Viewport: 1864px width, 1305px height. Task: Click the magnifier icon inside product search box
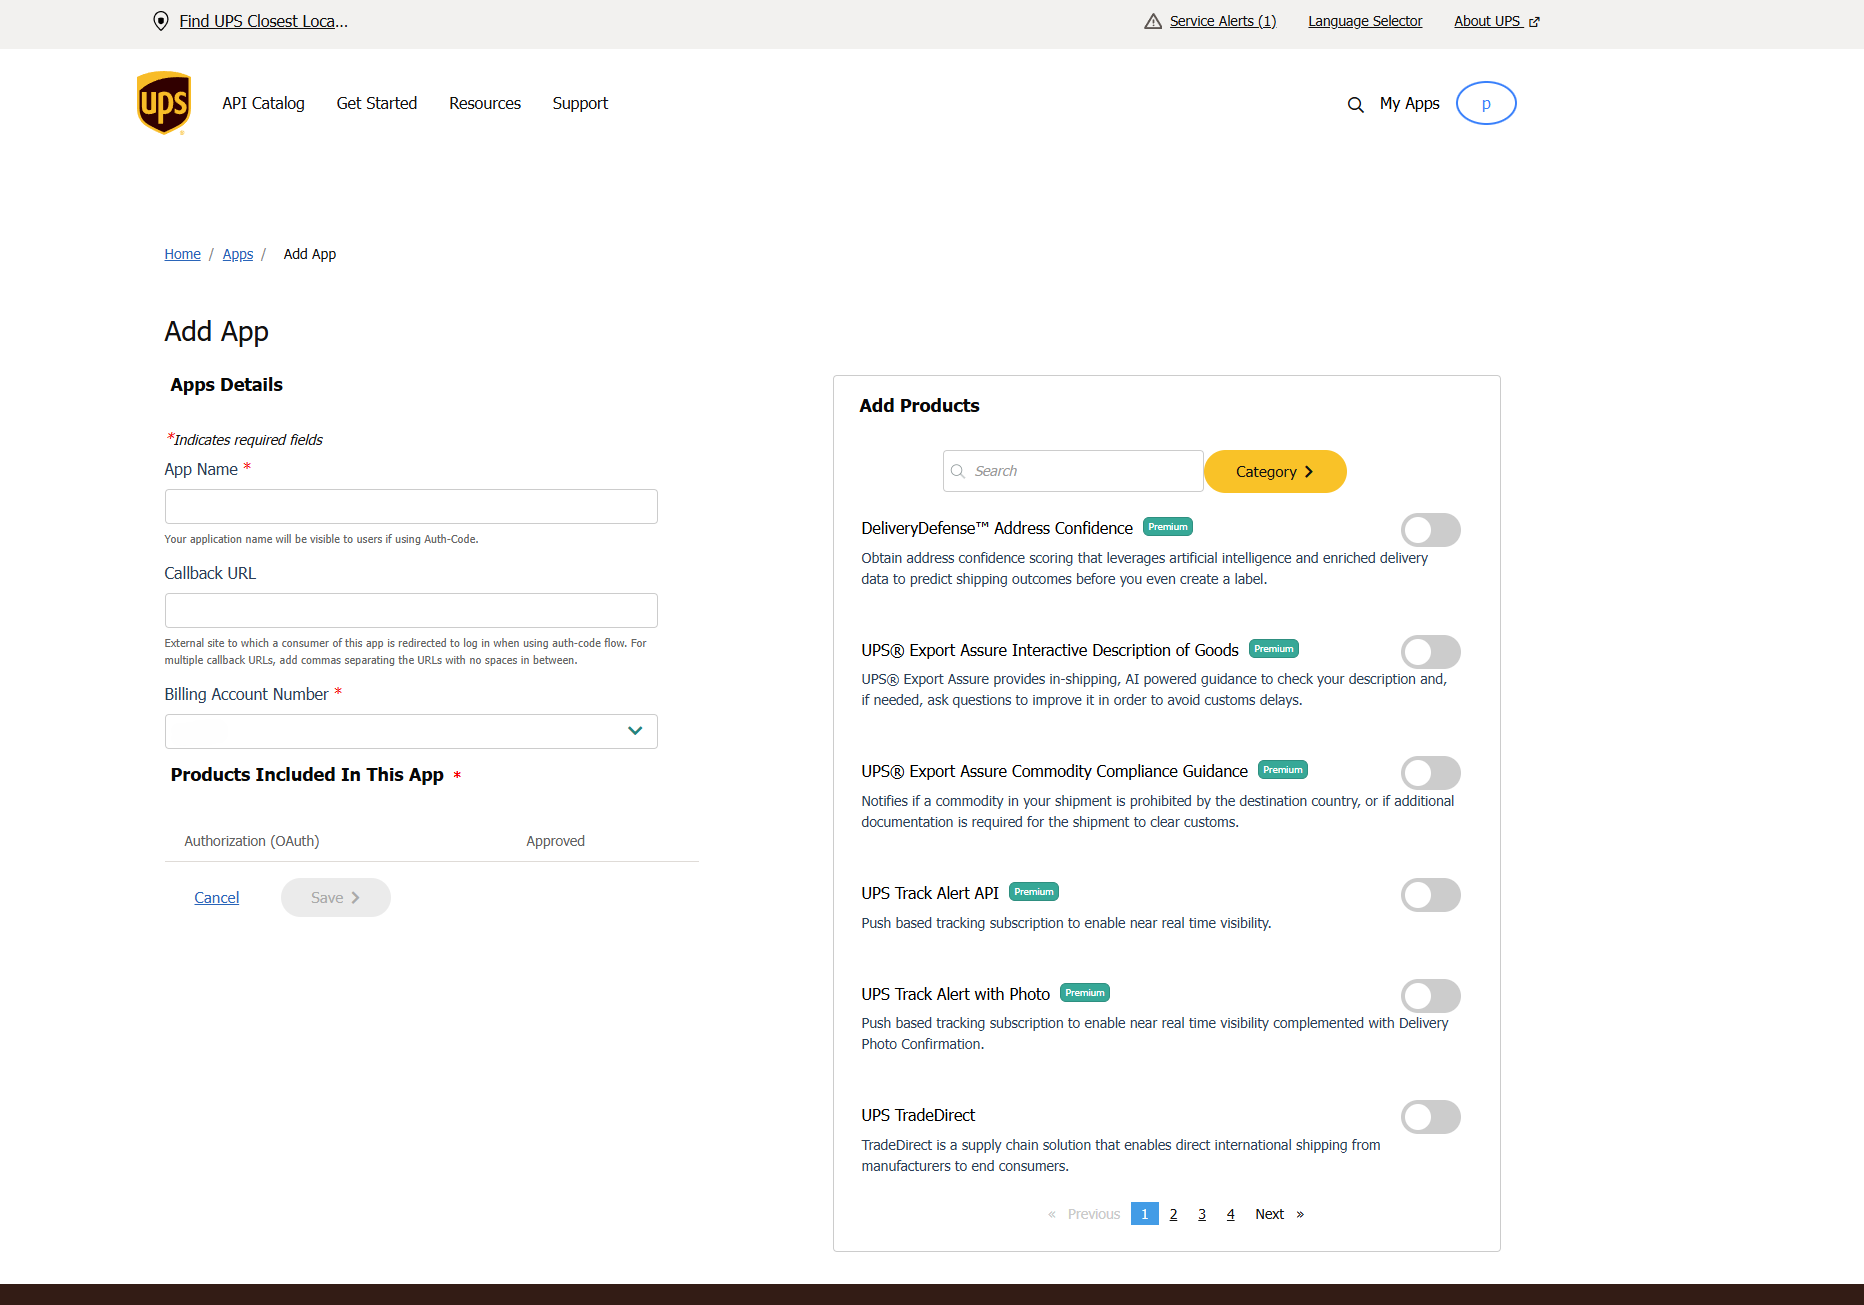tap(957, 471)
